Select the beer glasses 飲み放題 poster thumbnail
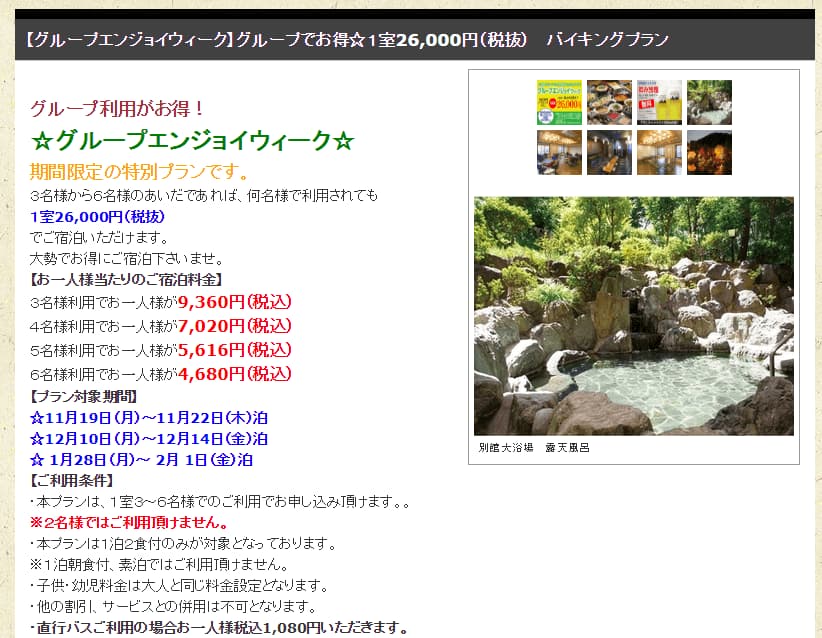Viewport: 822px width, 638px height. (x=659, y=102)
